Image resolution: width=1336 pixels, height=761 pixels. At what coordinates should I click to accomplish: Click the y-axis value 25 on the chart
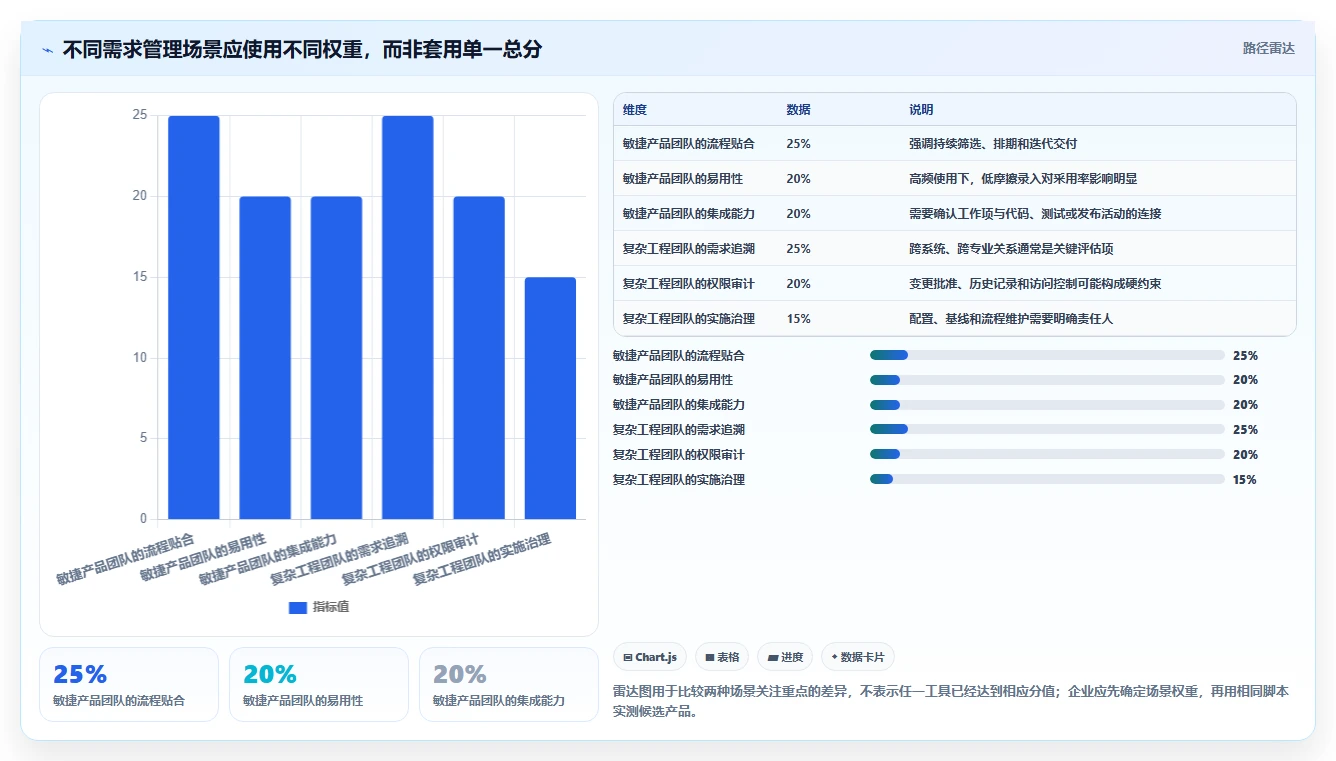pyautogui.click(x=140, y=116)
